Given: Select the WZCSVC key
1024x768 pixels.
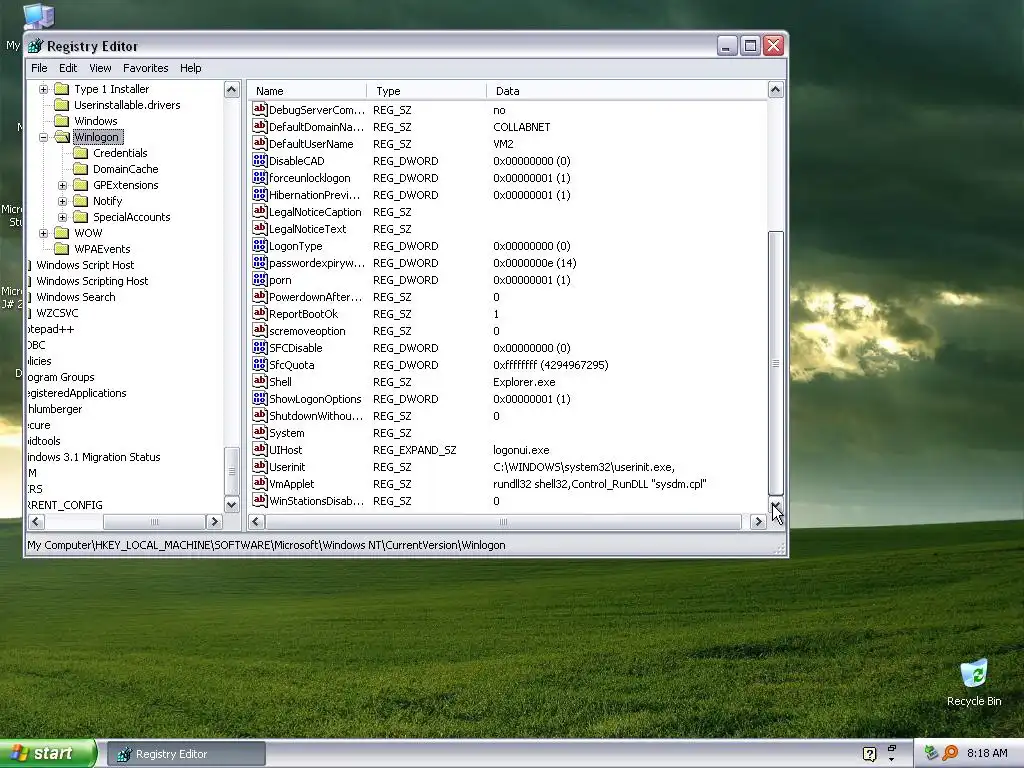Looking at the screenshot, I should pyautogui.click(x=57, y=313).
